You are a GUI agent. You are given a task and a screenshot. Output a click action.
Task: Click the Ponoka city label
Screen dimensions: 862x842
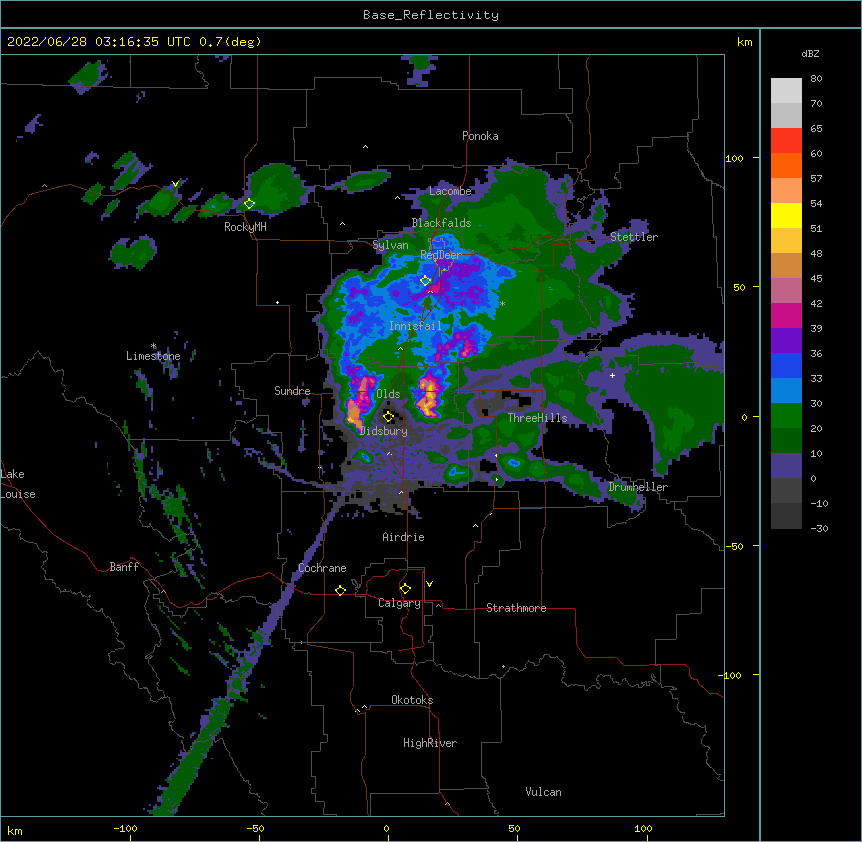point(480,136)
